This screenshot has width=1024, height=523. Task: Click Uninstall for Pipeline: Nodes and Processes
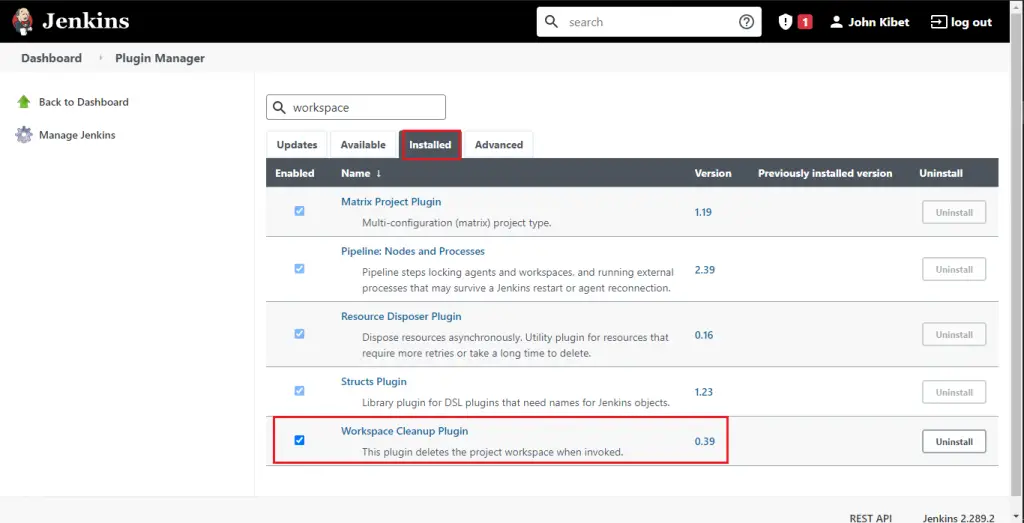pos(954,269)
